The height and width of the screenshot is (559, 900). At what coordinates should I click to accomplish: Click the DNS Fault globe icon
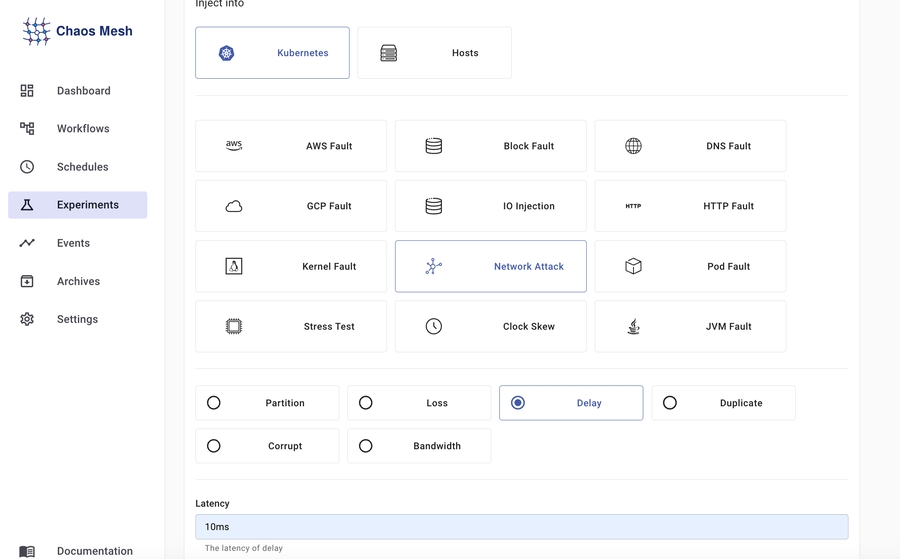[633, 146]
